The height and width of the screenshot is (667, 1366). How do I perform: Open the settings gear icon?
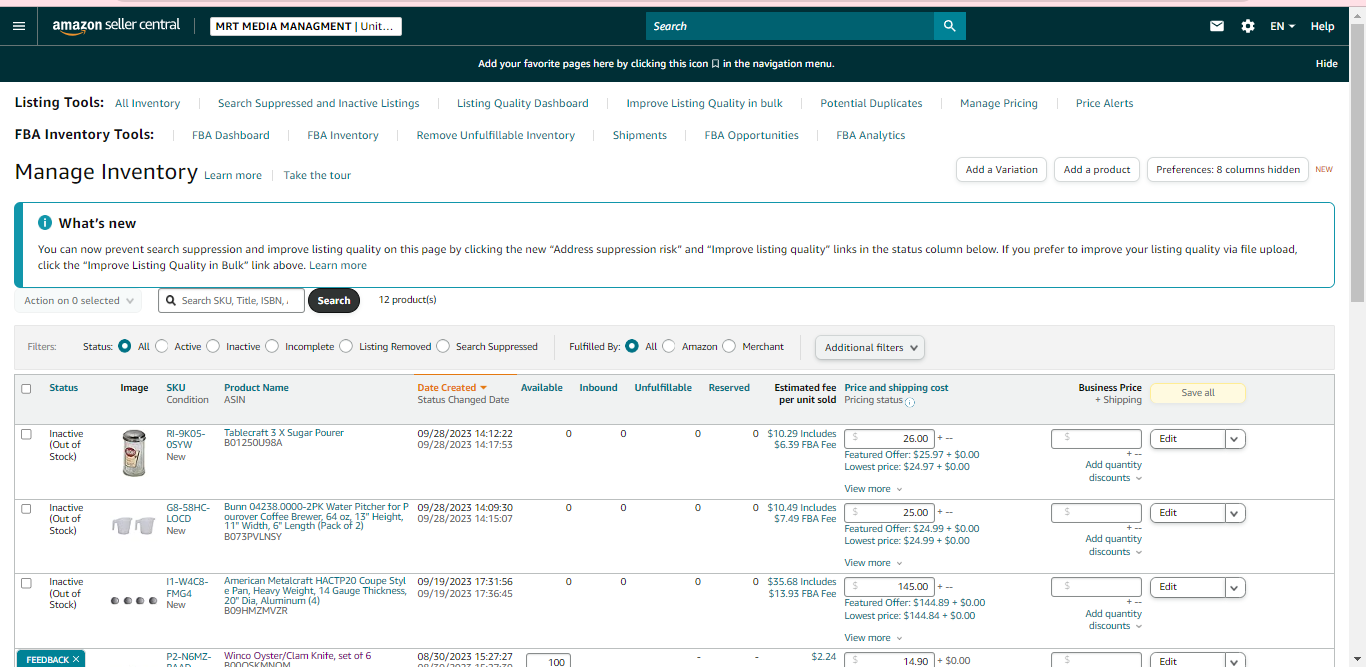pyautogui.click(x=1248, y=26)
